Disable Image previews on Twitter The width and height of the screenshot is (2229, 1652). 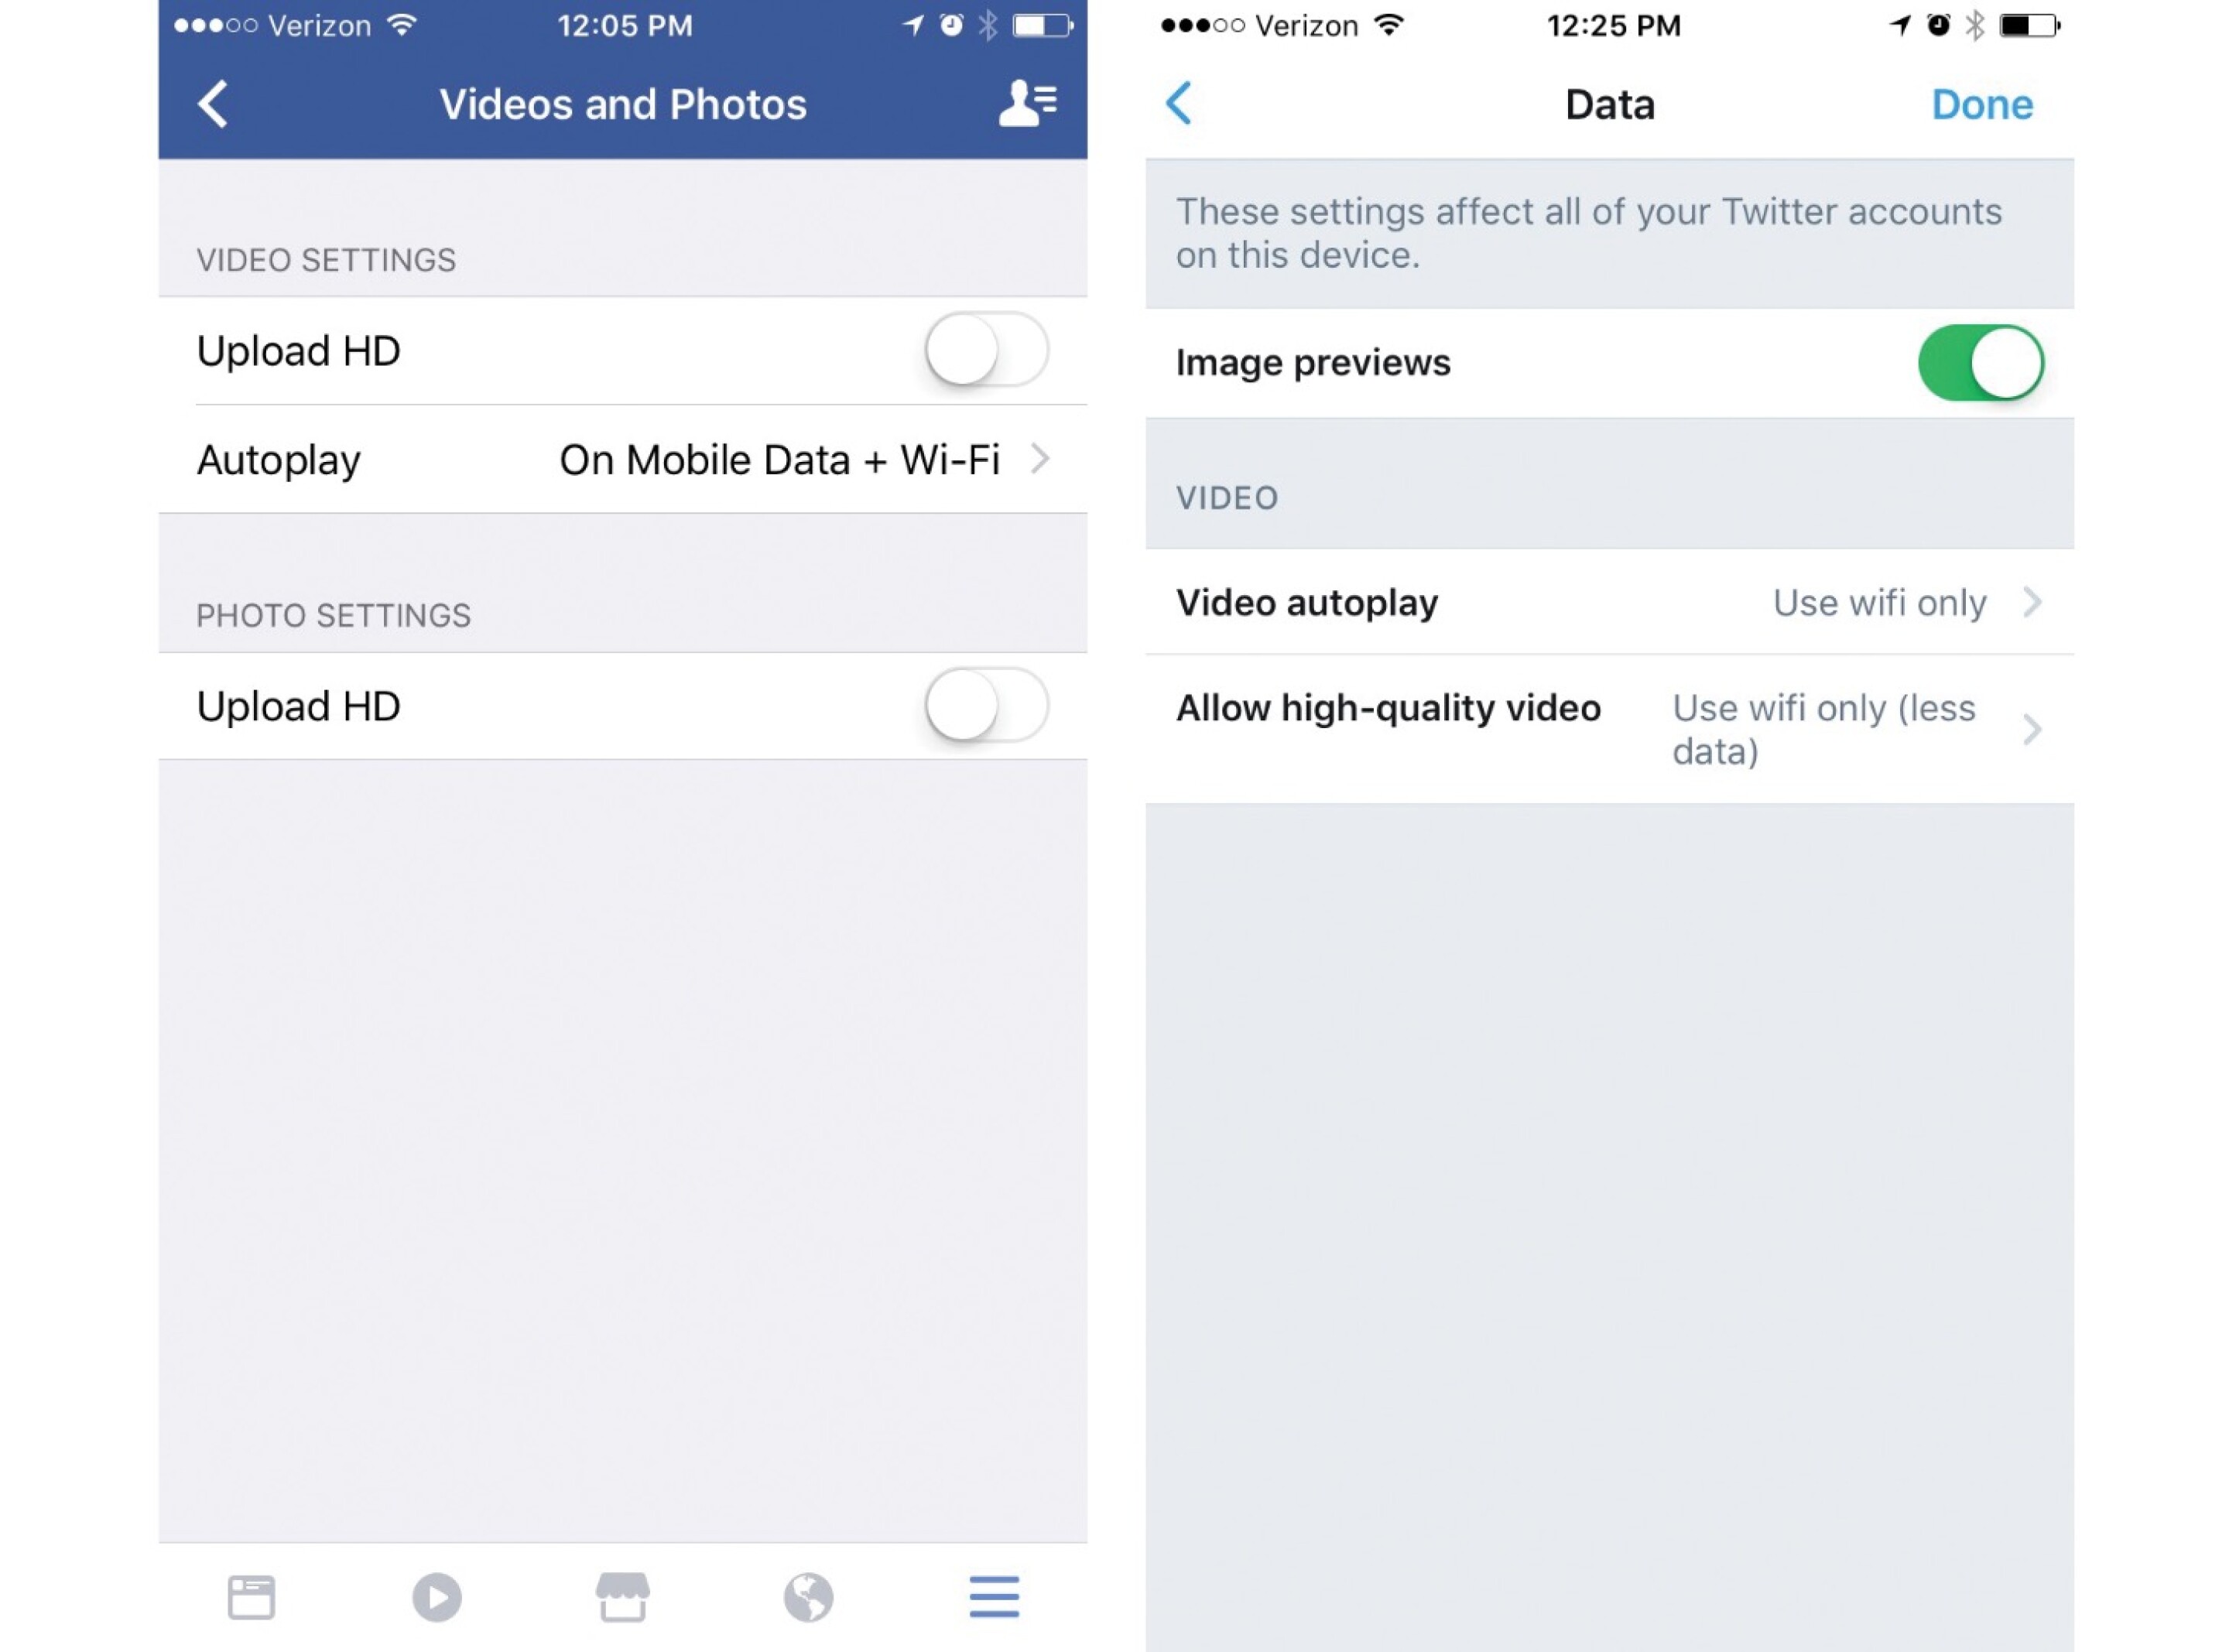click(x=1981, y=362)
